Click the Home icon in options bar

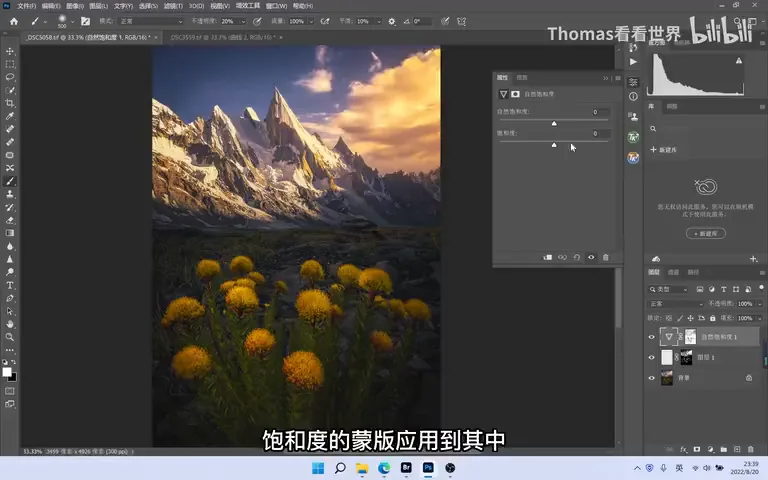(x=14, y=22)
